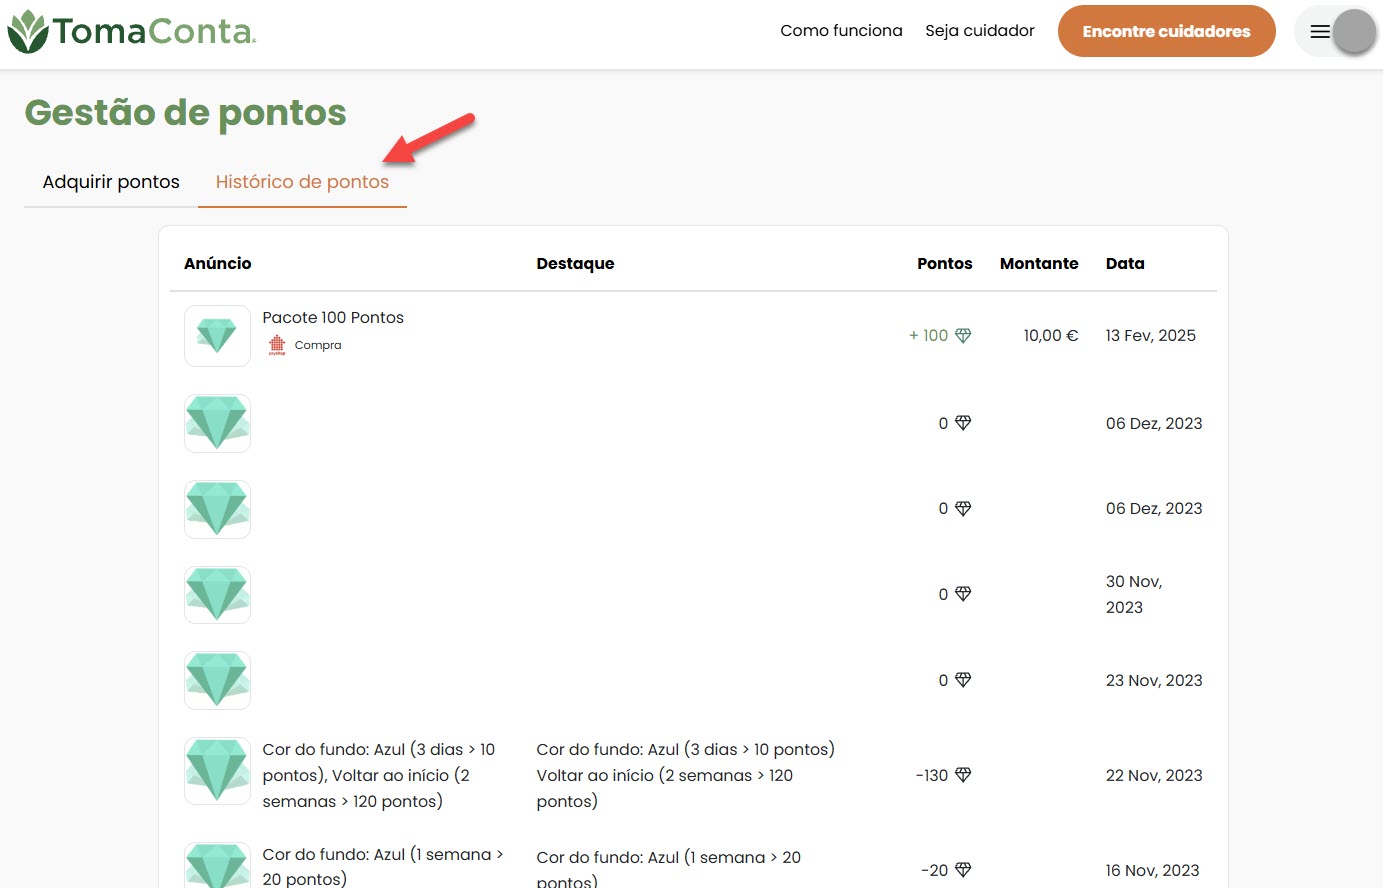Open the hamburger menu icon
The width and height of the screenshot is (1383, 888).
pos(1320,32)
